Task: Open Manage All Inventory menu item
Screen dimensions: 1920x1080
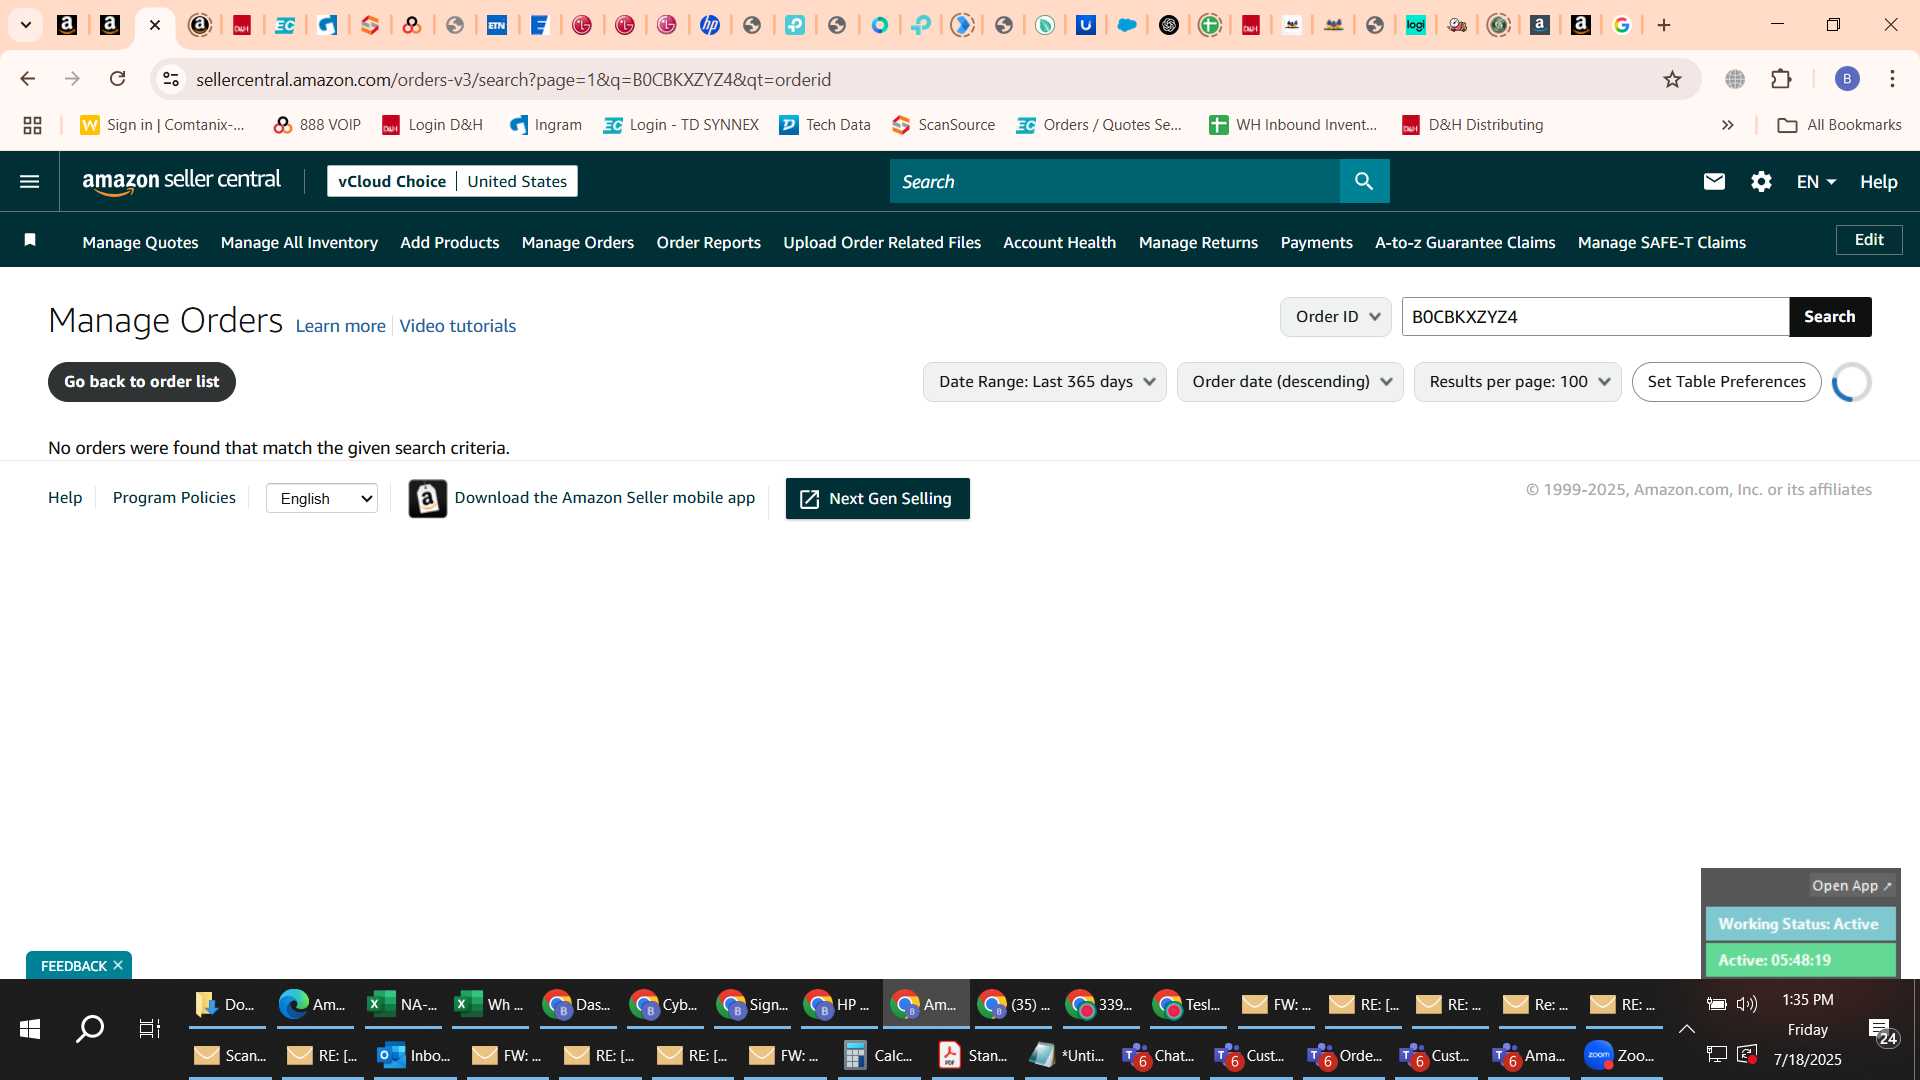Action: tap(299, 242)
